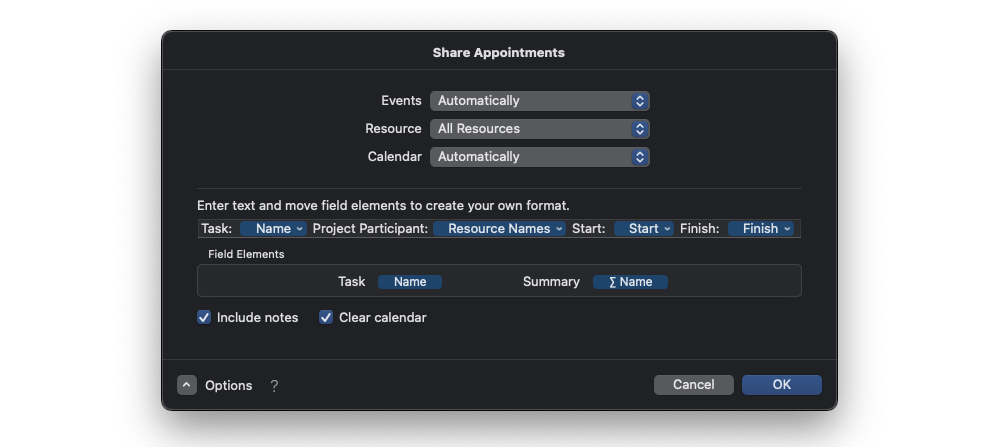The image size is (1000, 447).
Task: Click the 'Project Participant:' text in format field
Action: (370, 229)
